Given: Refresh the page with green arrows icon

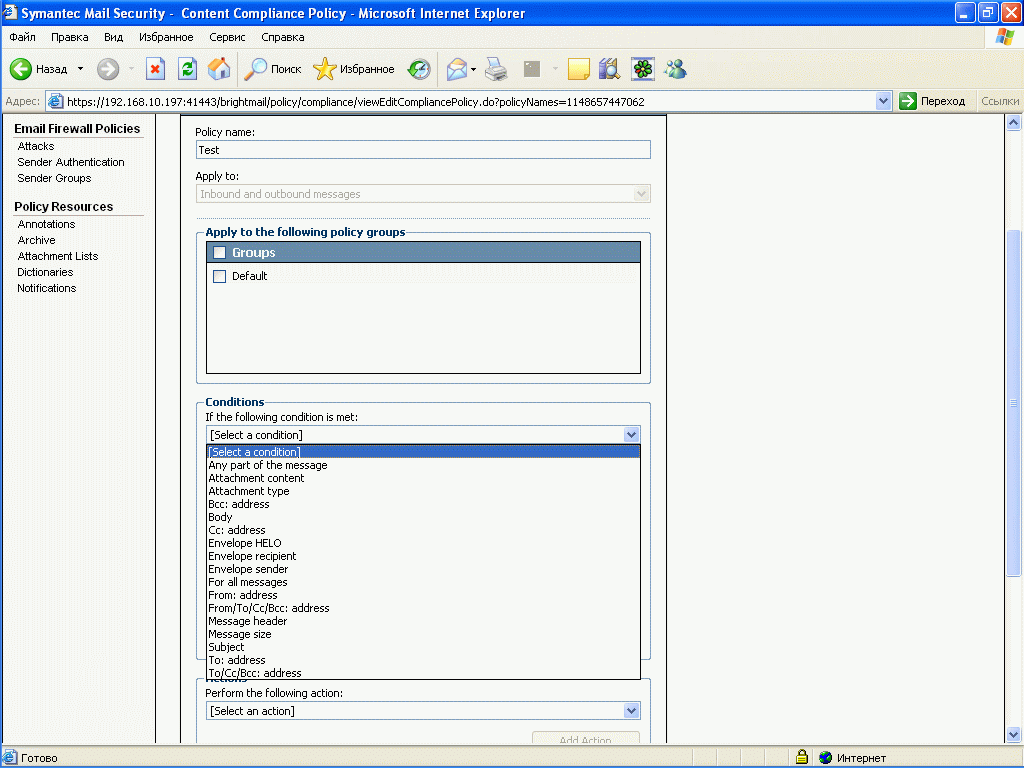Looking at the screenshot, I should [x=187, y=69].
